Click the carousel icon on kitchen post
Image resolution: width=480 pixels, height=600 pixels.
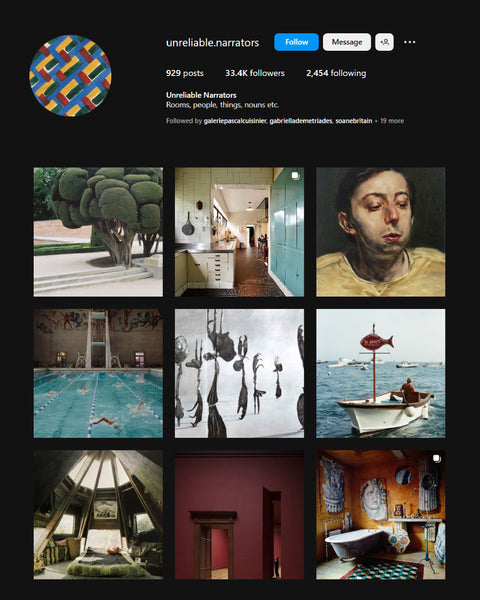[295, 176]
